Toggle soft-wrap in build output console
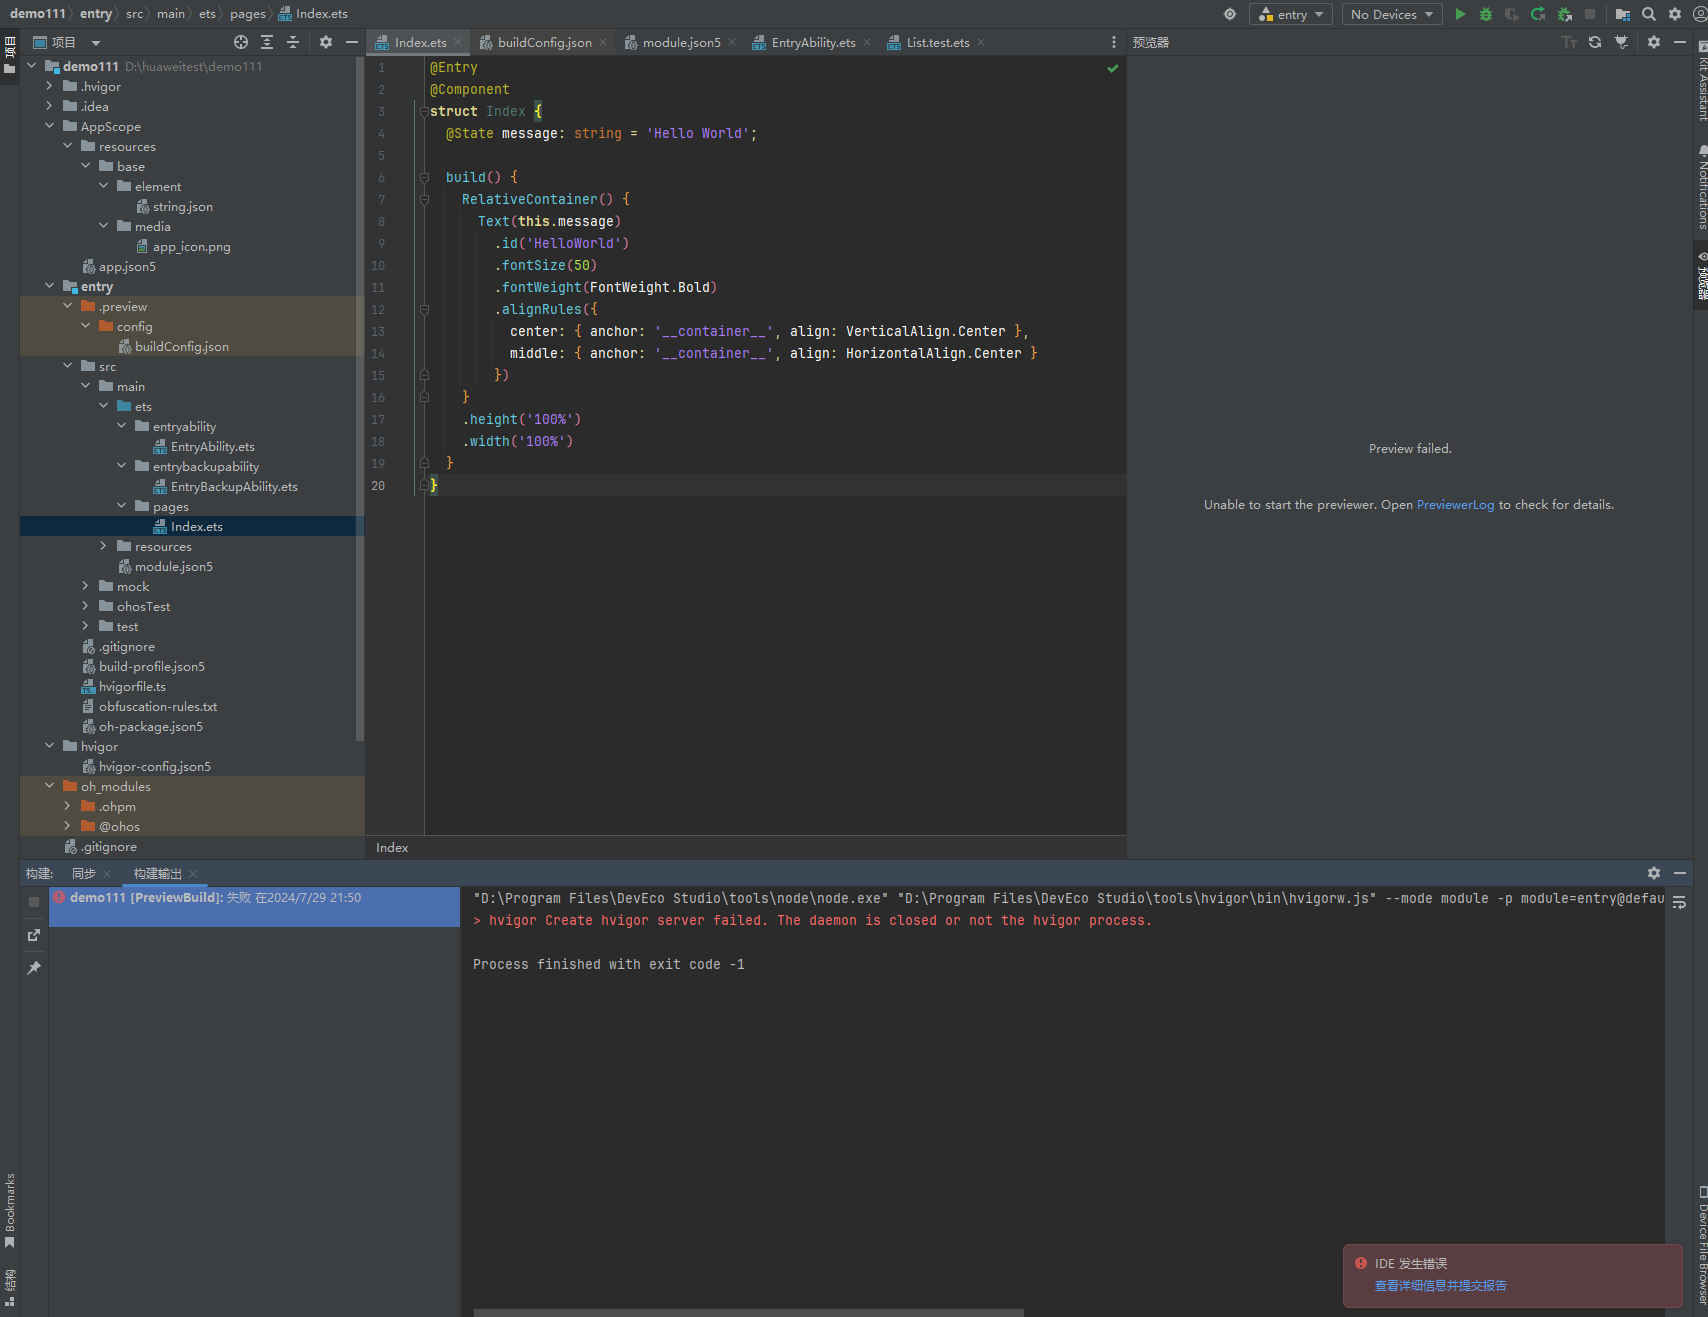Viewport: 1708px width, 1317px height. click(x=1679, y=902)
